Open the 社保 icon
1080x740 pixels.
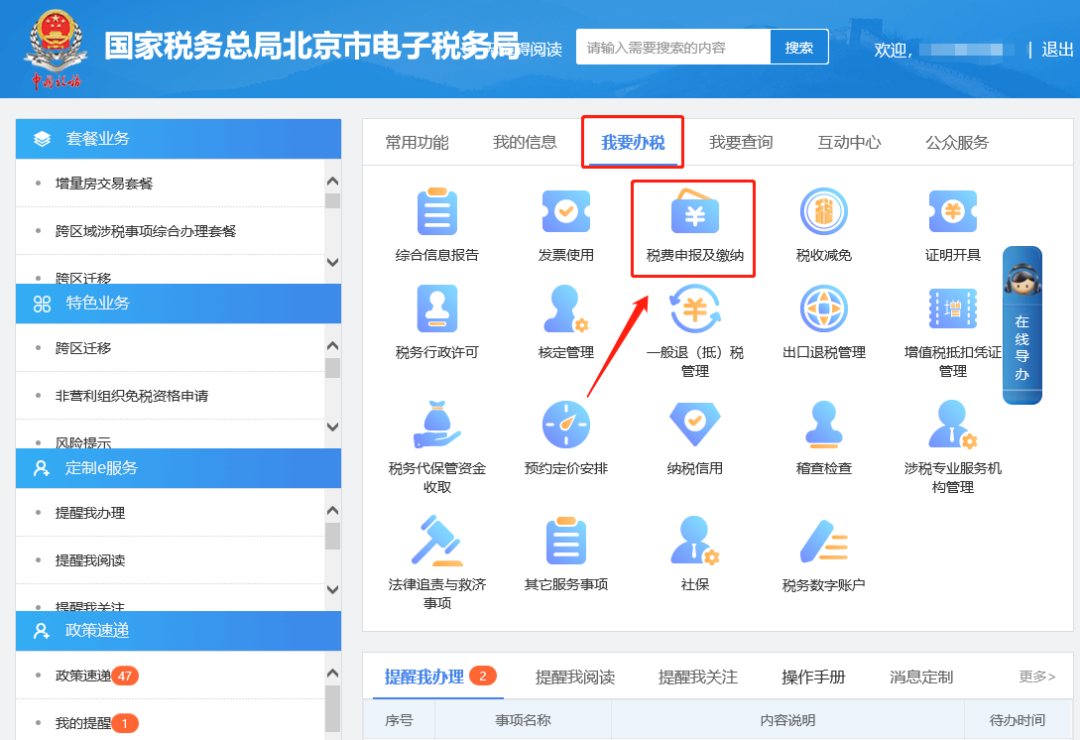(694, 541)
